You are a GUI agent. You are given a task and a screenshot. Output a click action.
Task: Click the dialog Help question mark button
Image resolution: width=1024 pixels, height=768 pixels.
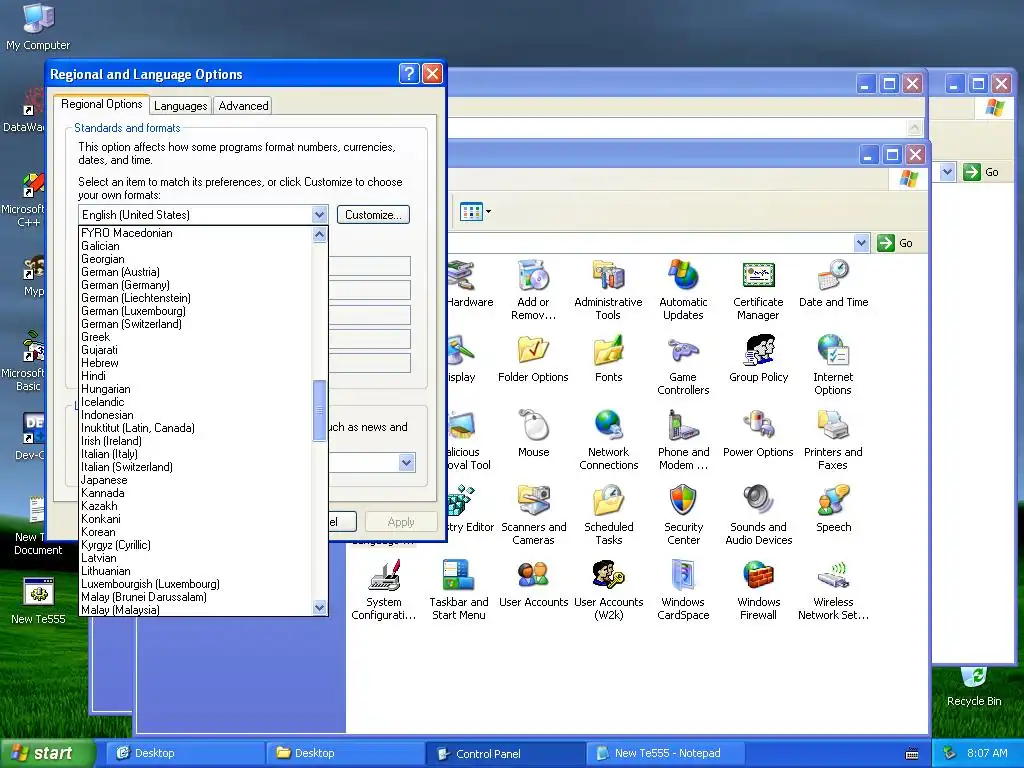pyautogui.click(x=409, y=74)
